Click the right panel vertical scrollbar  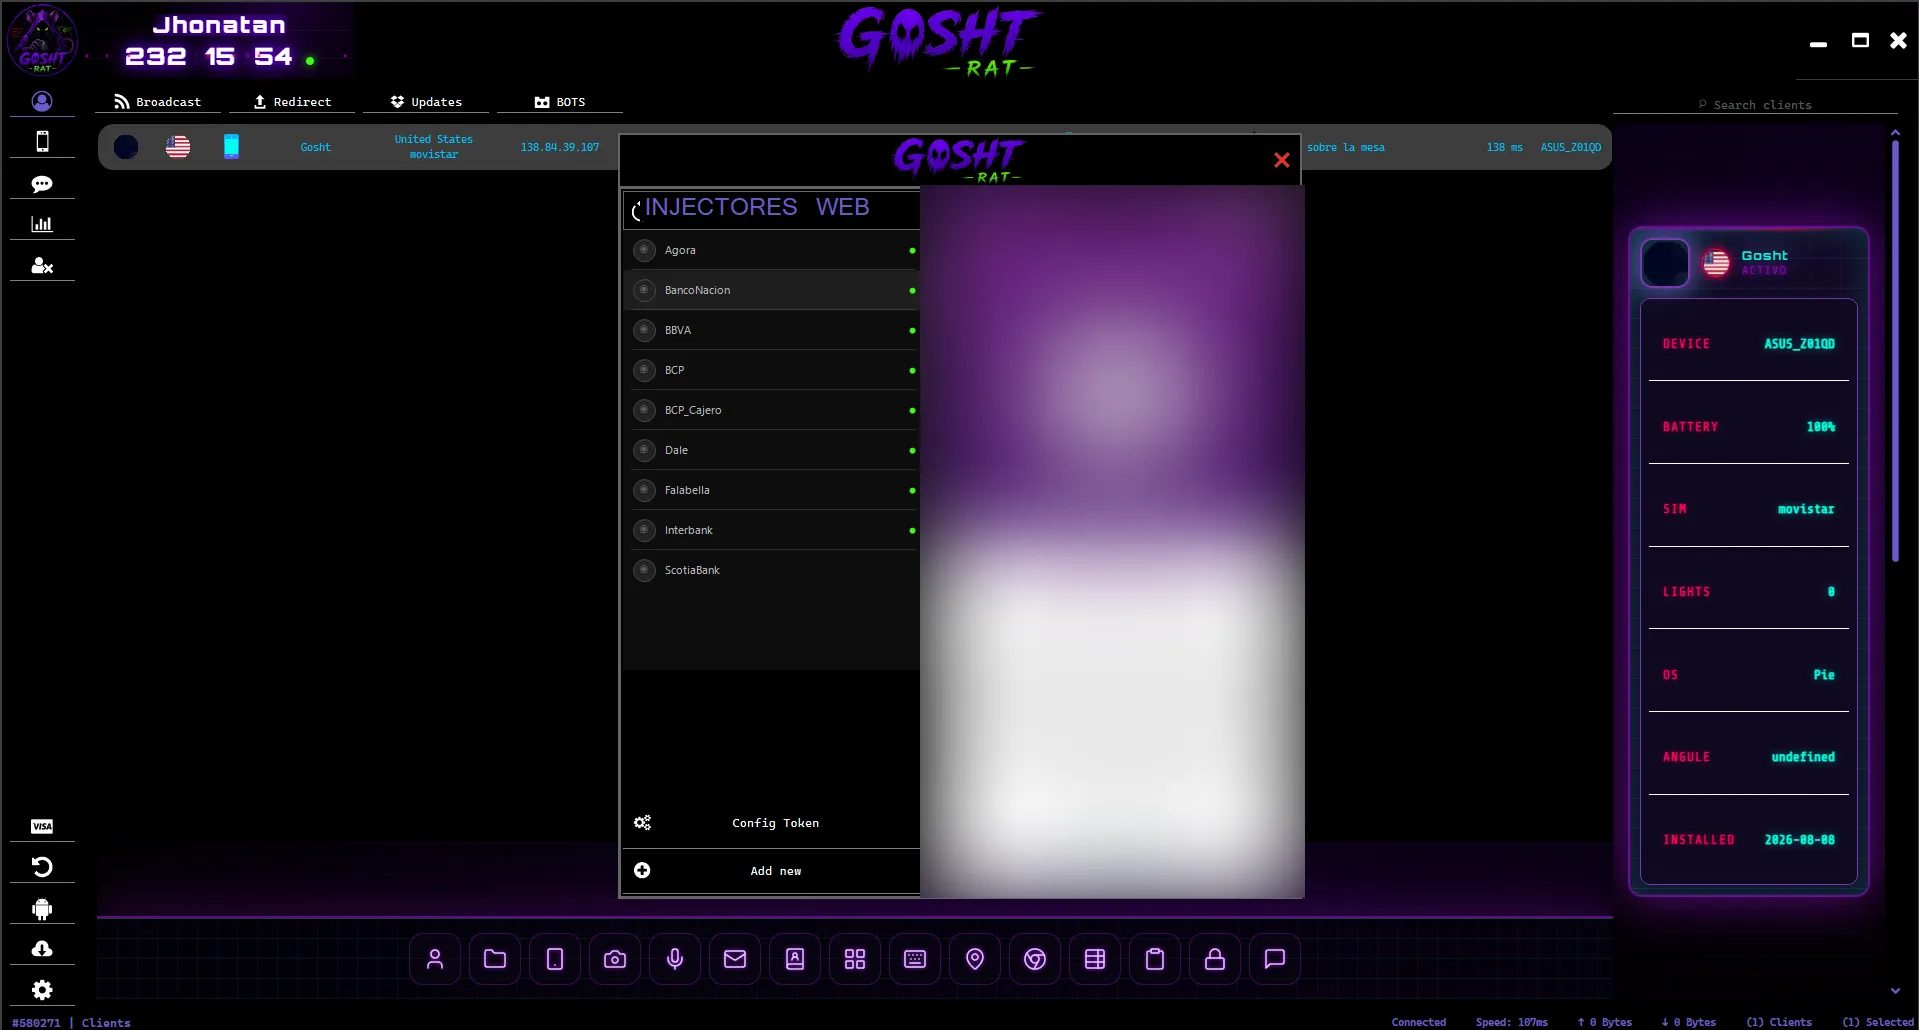(x=1895, y=350)
